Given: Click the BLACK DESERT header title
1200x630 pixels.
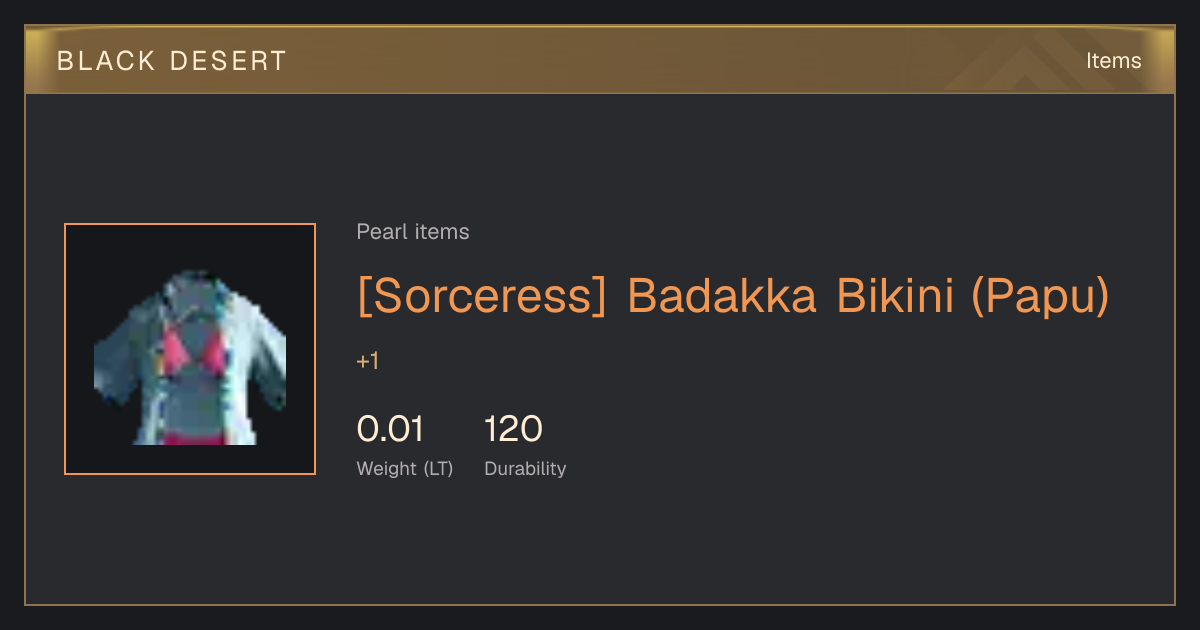Looking at the screenshot, I should [x=172, y=61].
